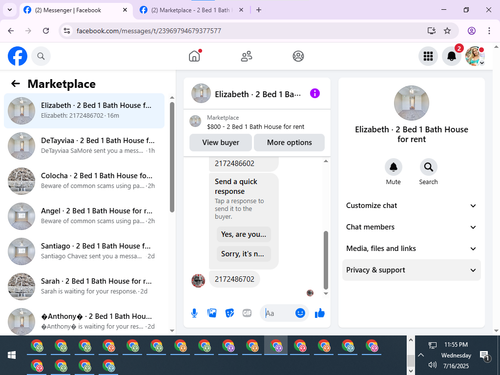Click the Facebook search magnifier icon
This screenshot has width=500, height=375.
41,56
